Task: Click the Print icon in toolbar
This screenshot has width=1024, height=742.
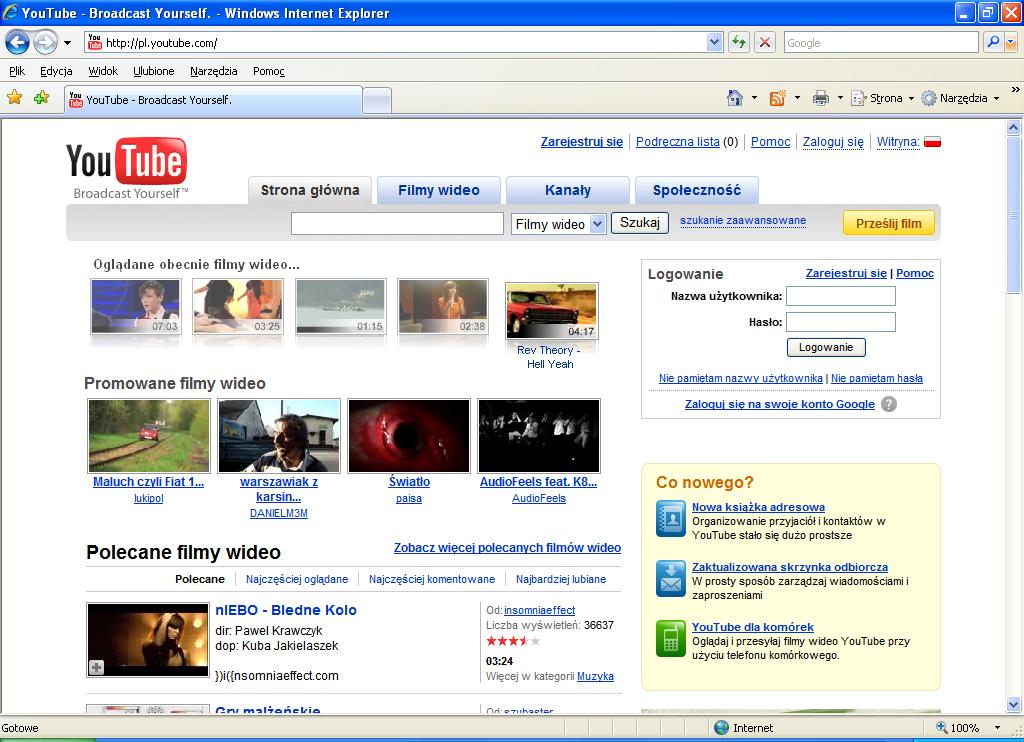Action: [821, 98]
